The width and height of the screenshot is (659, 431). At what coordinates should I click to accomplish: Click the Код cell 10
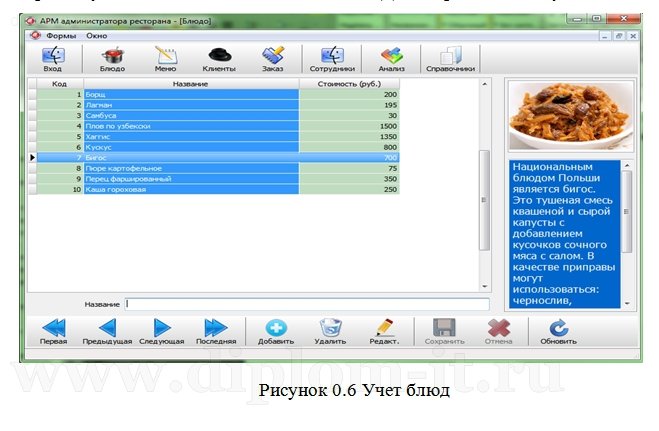(x=60, y=189)
